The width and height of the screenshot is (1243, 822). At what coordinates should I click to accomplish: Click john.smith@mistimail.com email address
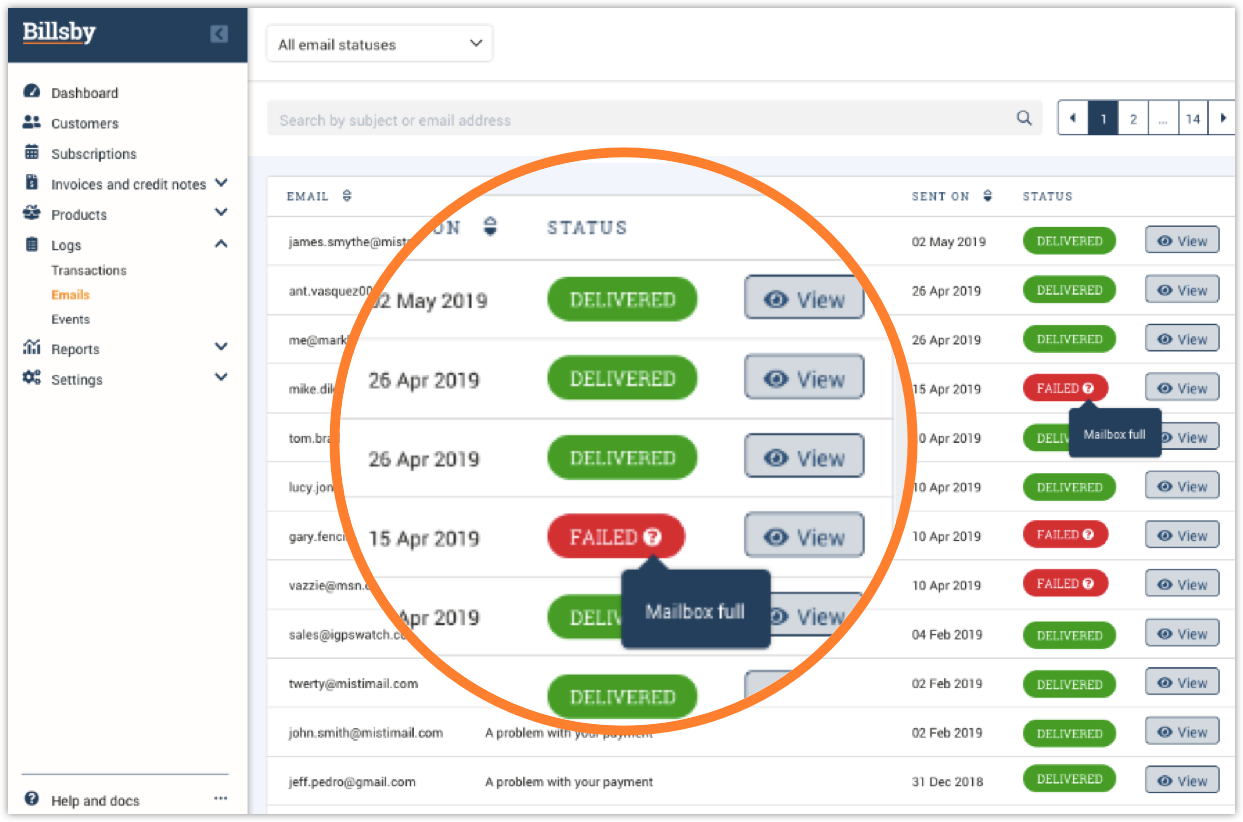pyautogui.click(x=366, y=733)
